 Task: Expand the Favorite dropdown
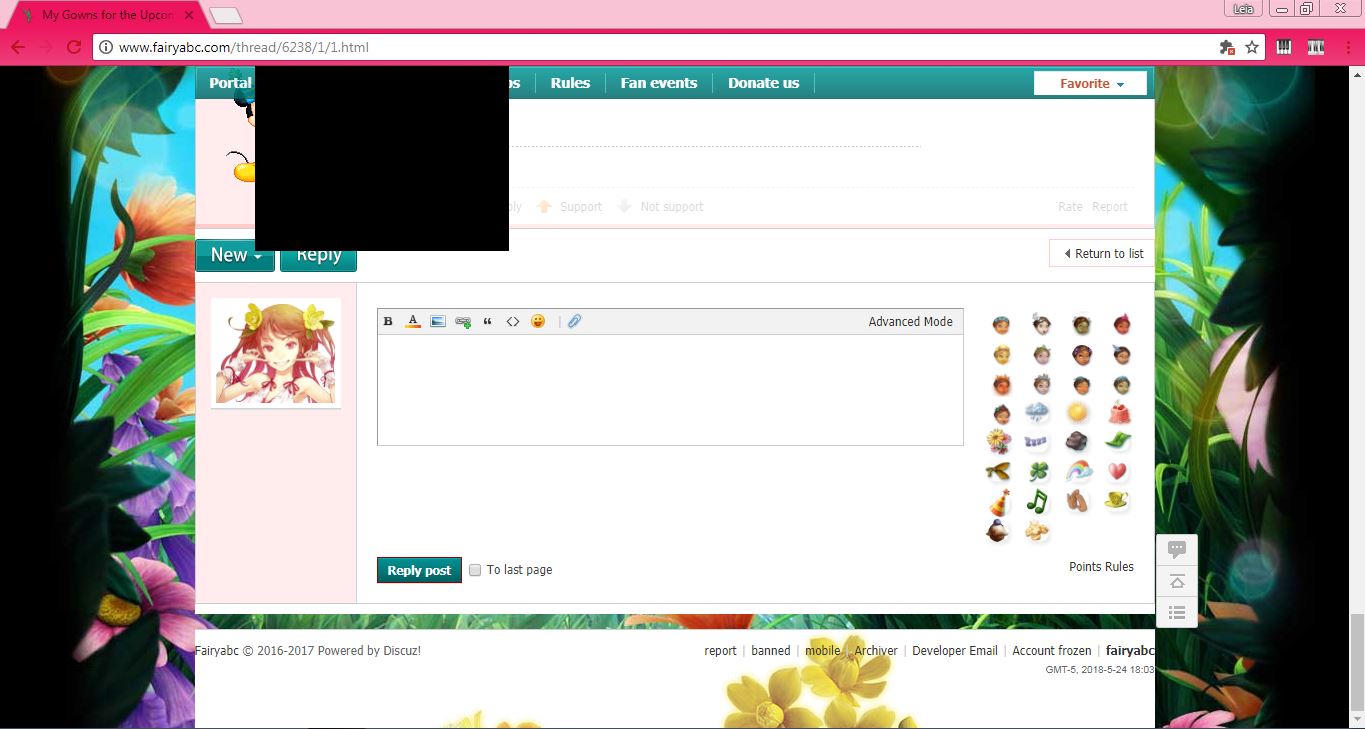pos(1091,84)
